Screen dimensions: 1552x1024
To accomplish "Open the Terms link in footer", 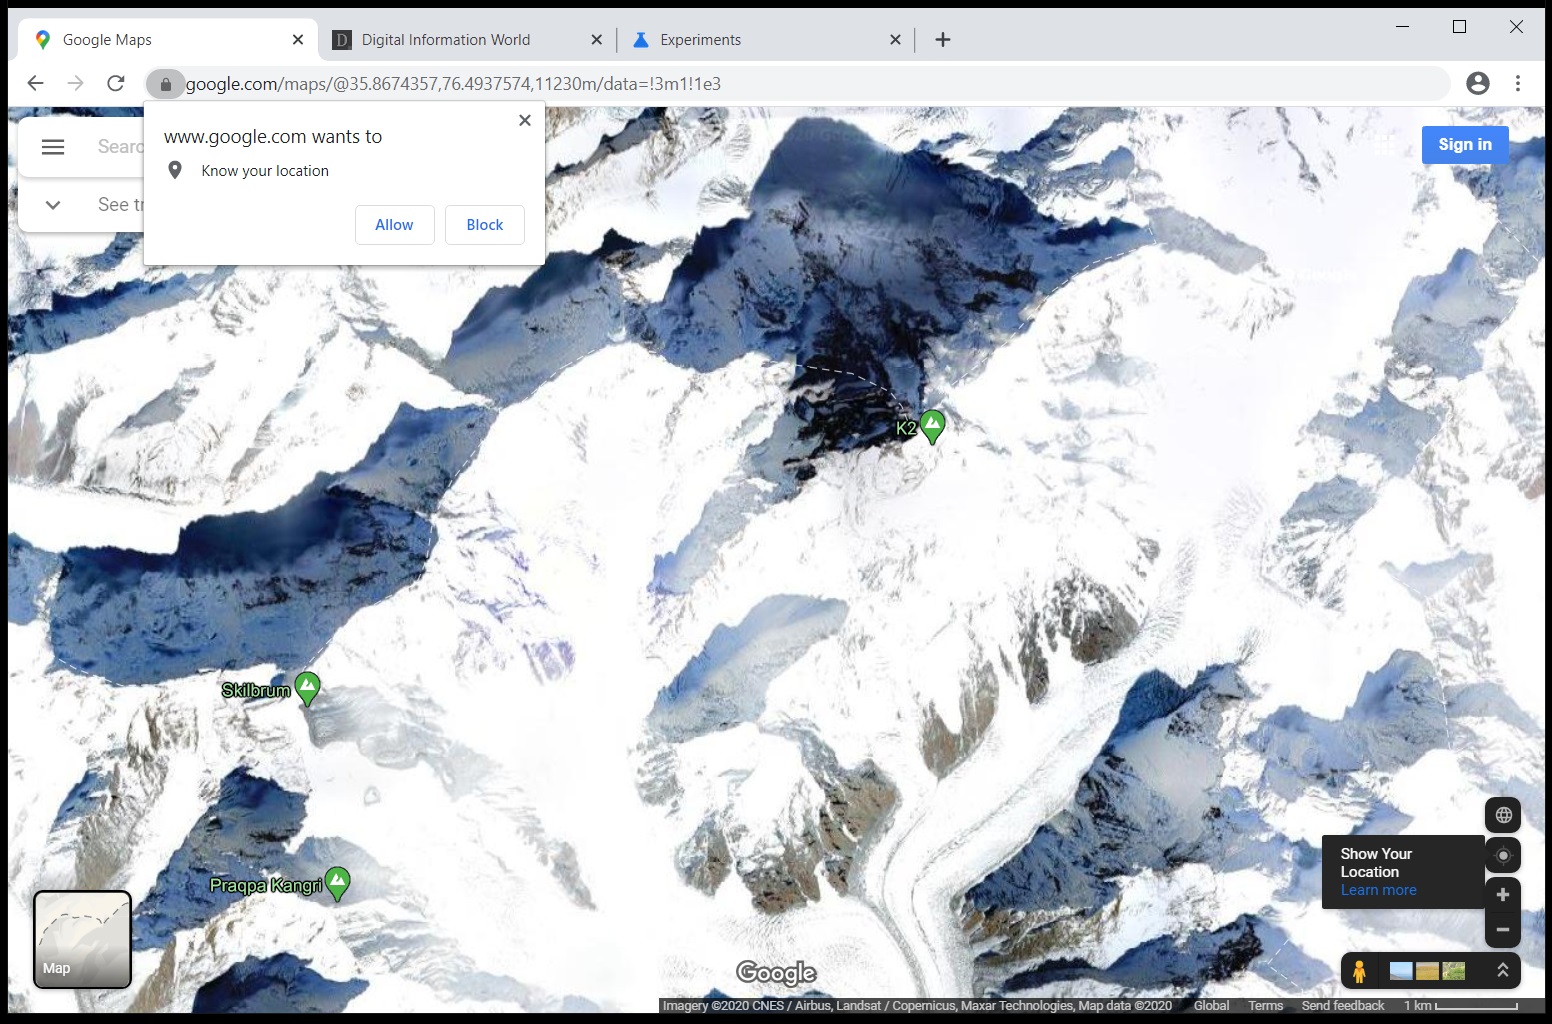I will 1265,1006.
